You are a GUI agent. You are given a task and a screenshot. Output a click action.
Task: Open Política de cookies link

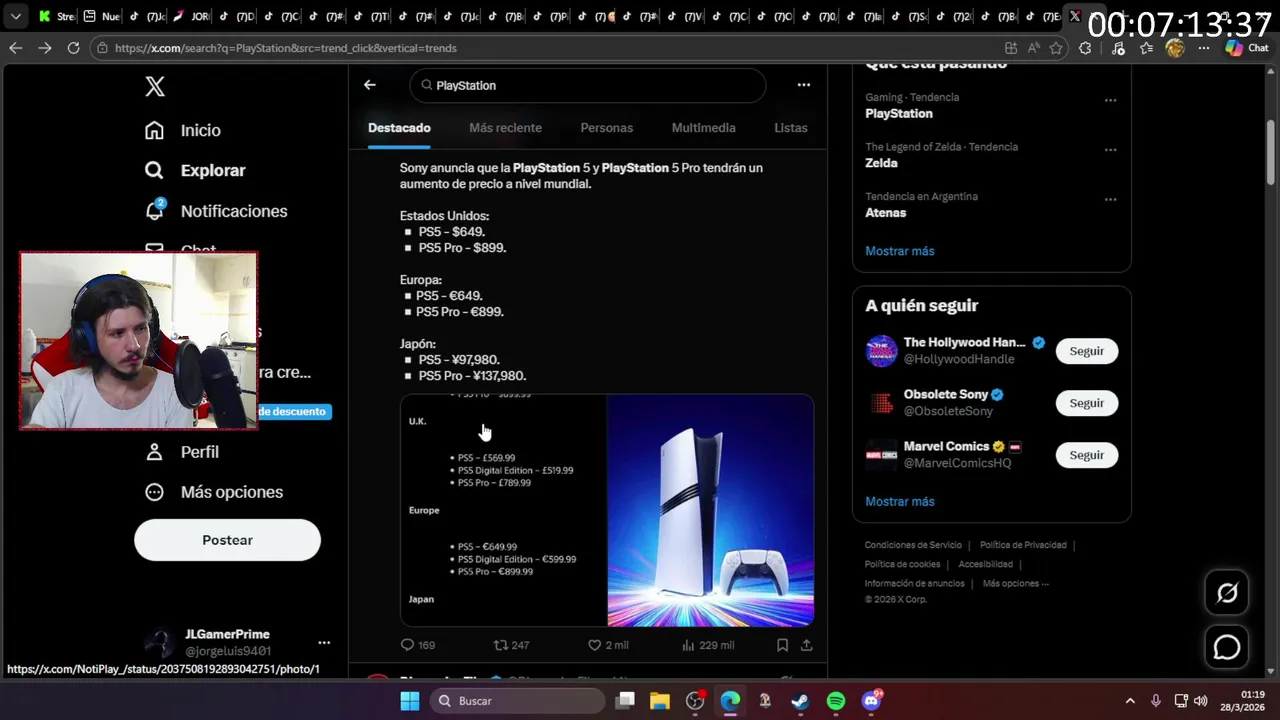(902, 564)
